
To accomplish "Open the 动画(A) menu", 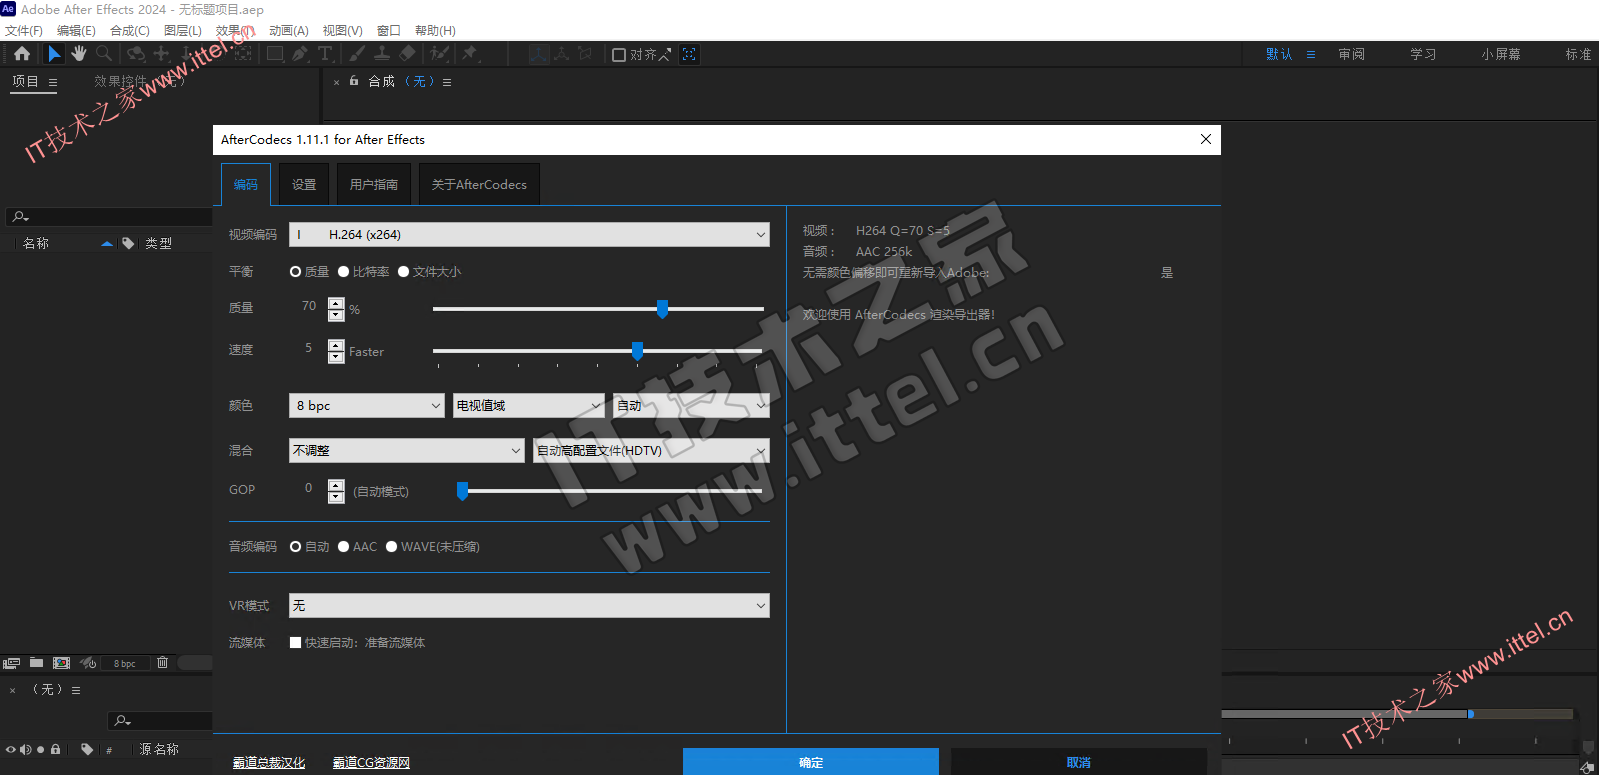I will (289, 31).
